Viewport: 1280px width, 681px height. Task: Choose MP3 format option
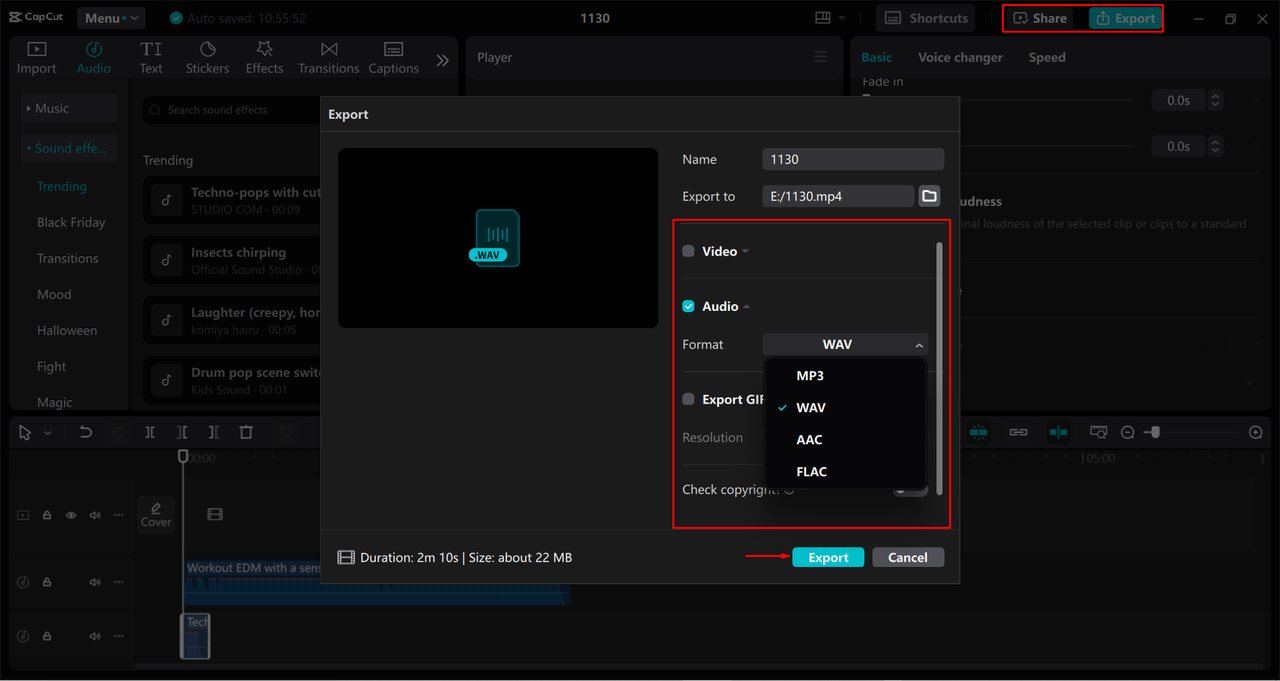(x=845, y=376)
